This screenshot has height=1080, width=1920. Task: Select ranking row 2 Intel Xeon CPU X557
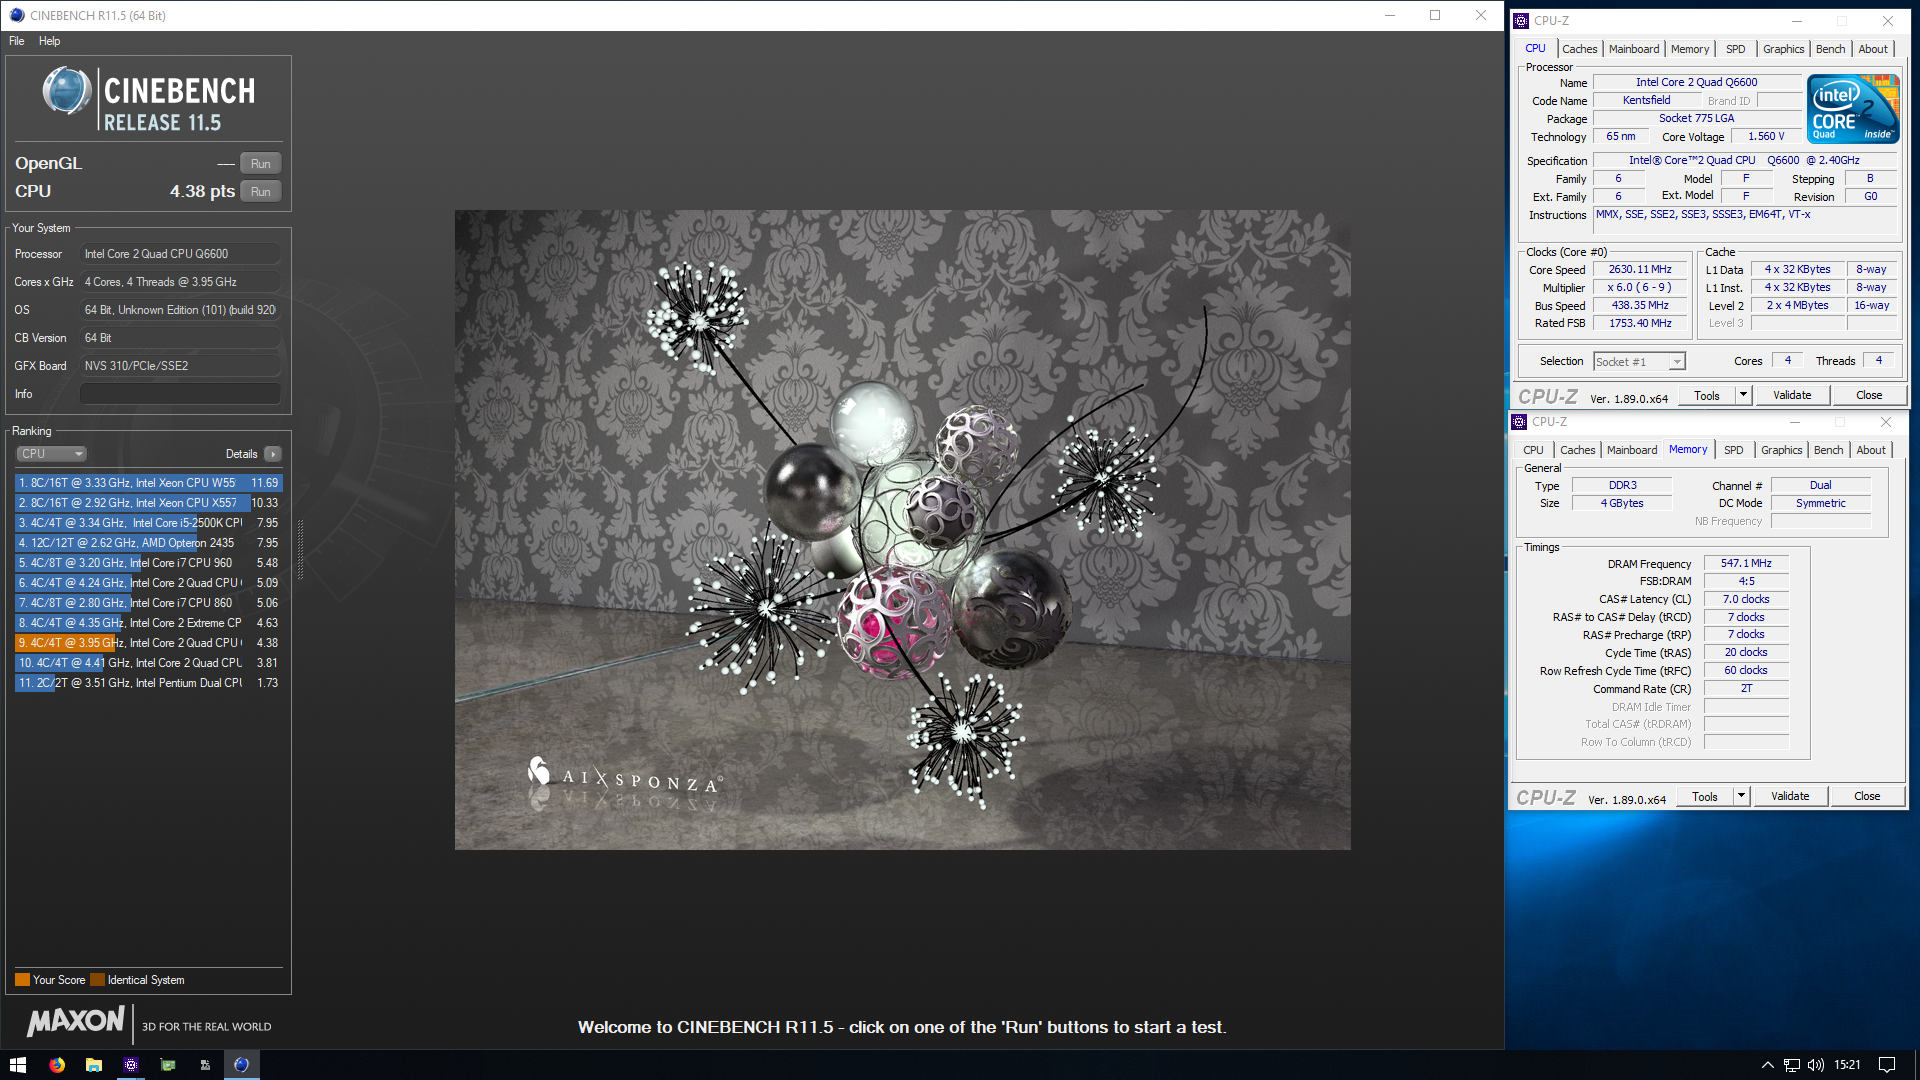point(148,503)
